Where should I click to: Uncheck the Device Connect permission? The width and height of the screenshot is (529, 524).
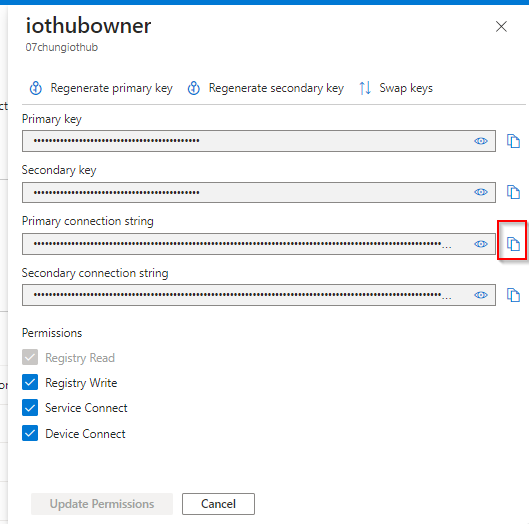[x=30, y=433]
